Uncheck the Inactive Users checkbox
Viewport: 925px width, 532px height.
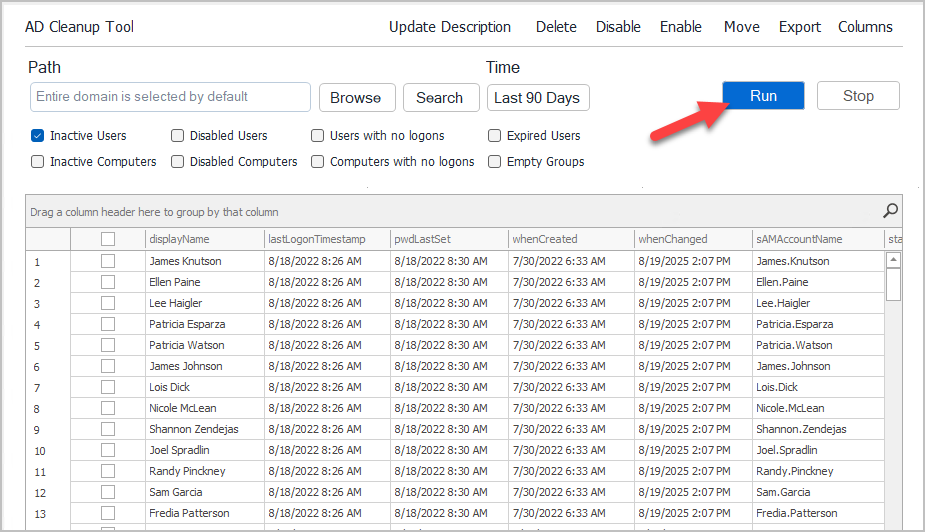pyautogui.click(x=37, y=136)
